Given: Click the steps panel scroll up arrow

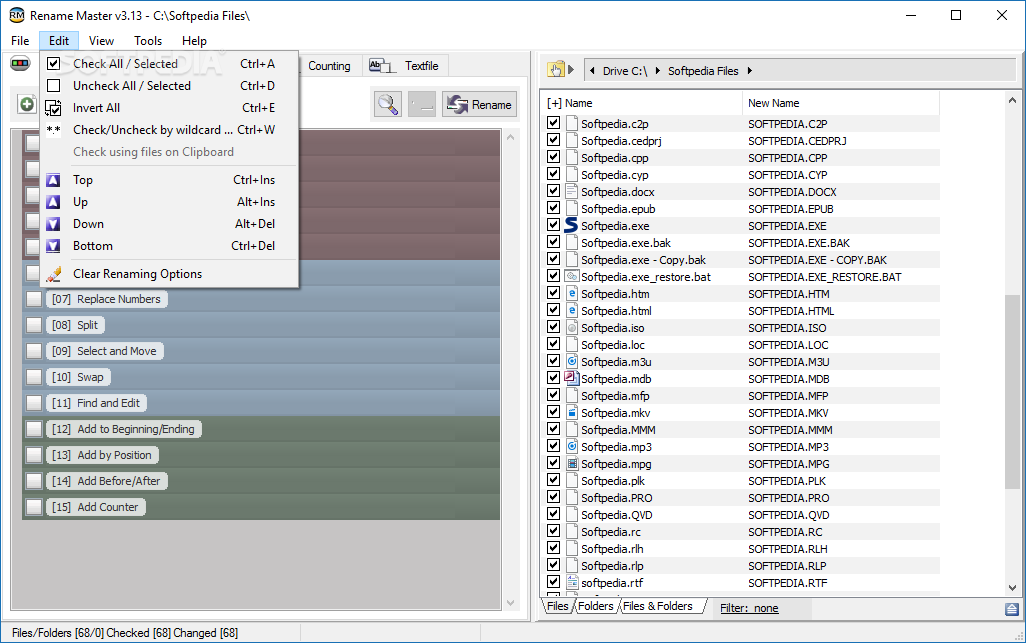Looking at the screenshot, I should [x=510, y=137].
